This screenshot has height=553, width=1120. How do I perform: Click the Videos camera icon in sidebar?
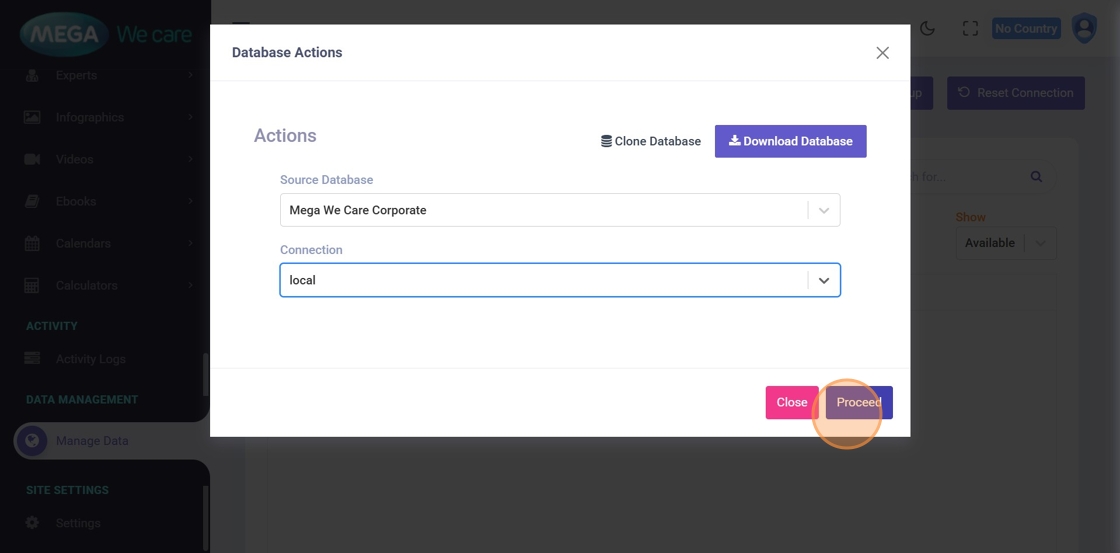tap(32, 159)
